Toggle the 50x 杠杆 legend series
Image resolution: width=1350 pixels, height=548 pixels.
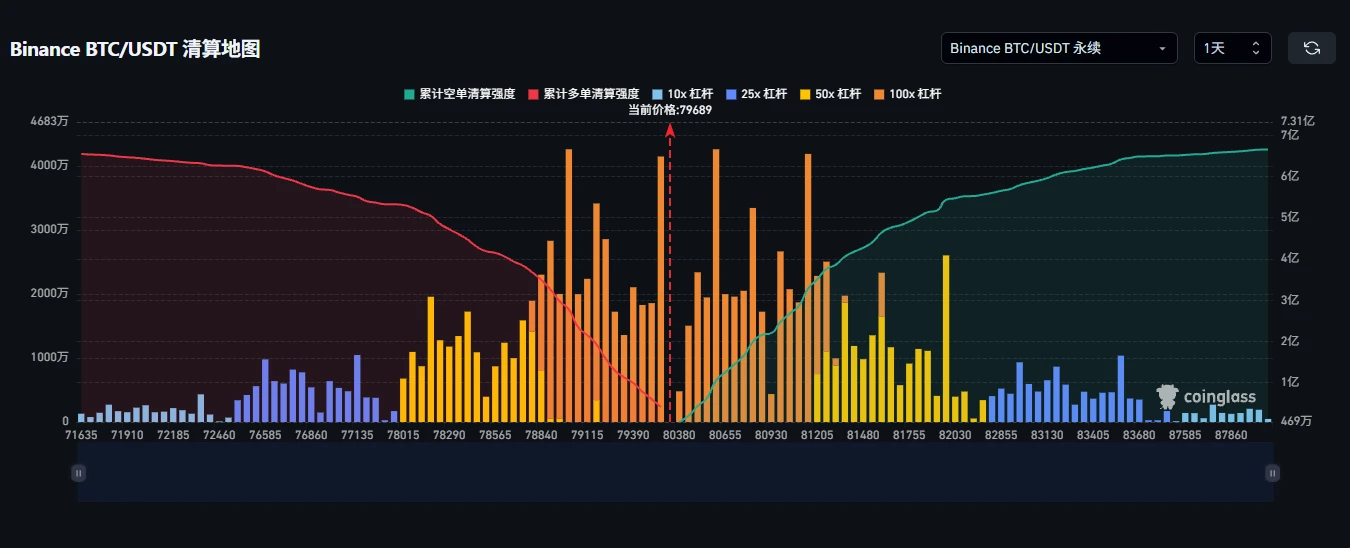[830, 94]
